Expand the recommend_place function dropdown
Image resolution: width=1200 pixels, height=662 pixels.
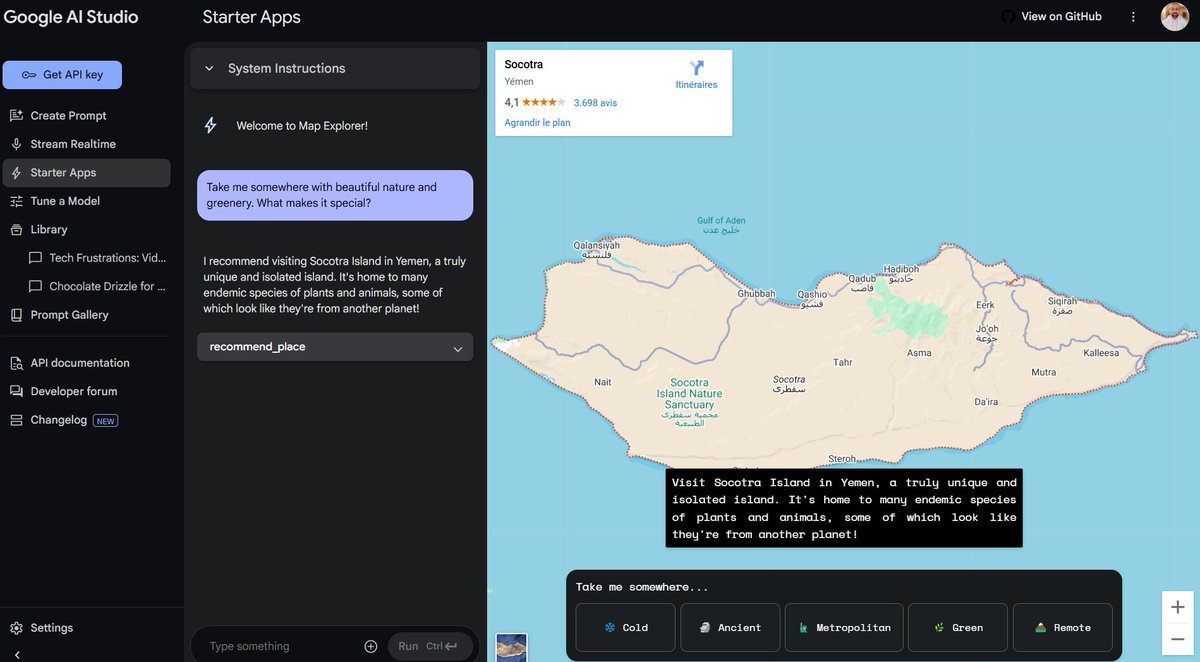click(x=335, y=347)
